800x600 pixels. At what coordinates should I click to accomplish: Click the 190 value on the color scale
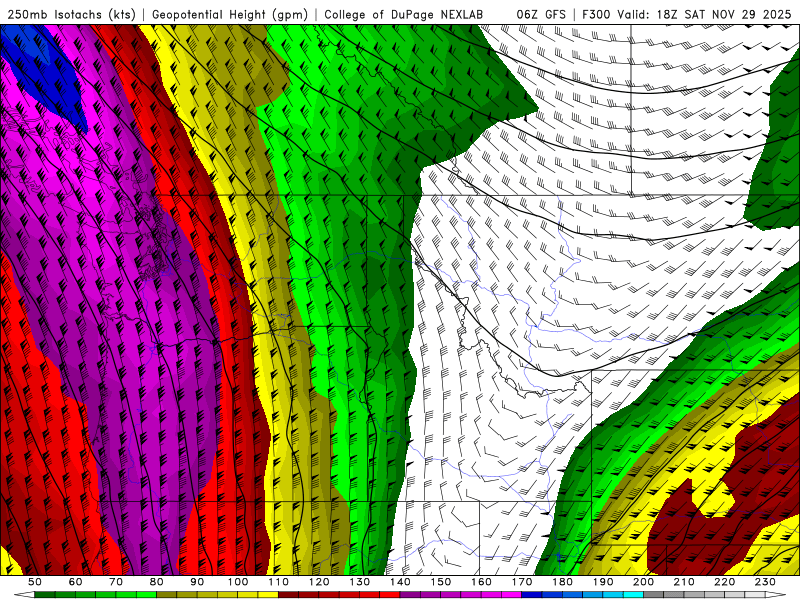(604, 582)
